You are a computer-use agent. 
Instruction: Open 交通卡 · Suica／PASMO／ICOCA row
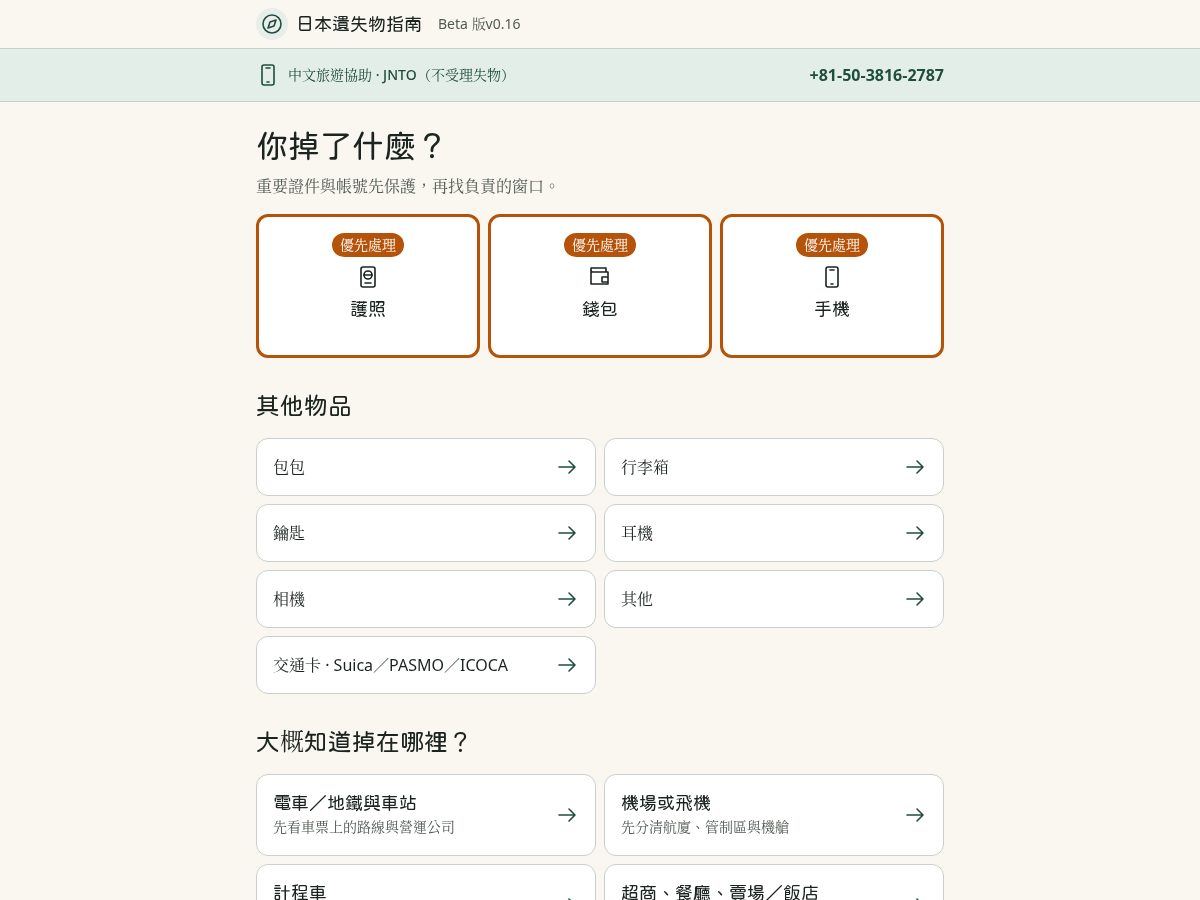(426, 665)
